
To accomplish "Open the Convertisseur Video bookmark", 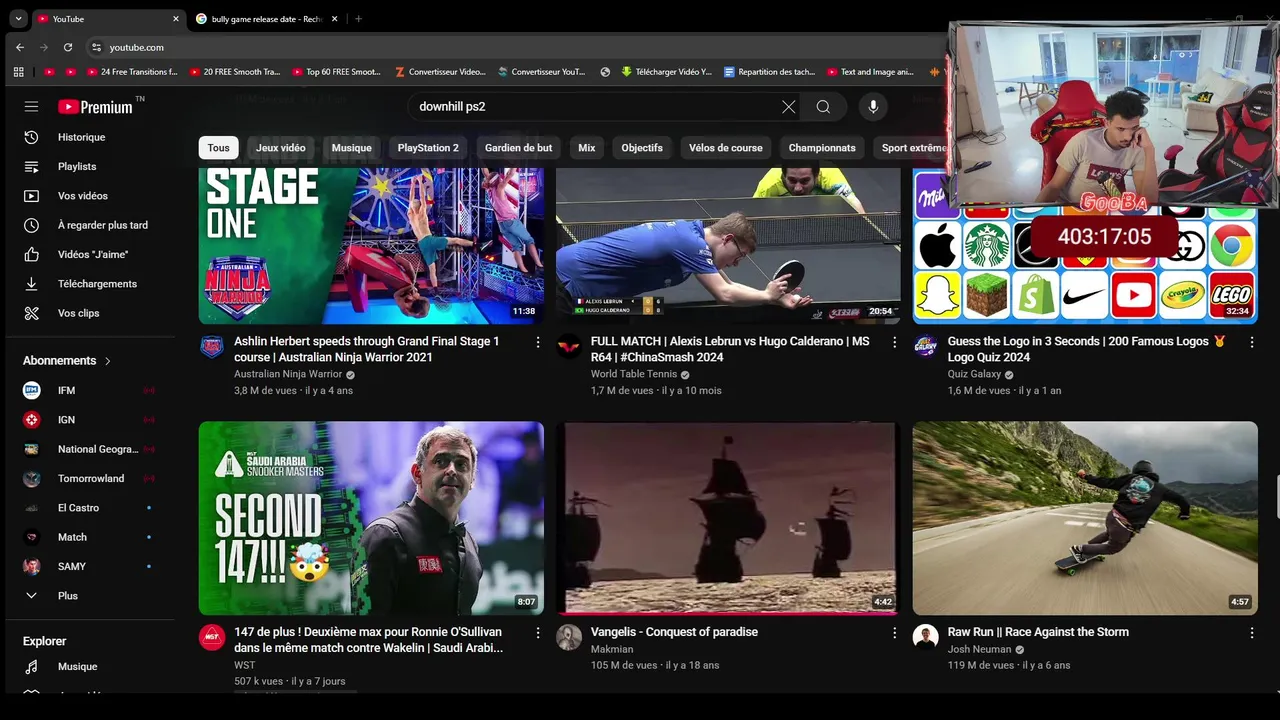I will coord(440,72).
